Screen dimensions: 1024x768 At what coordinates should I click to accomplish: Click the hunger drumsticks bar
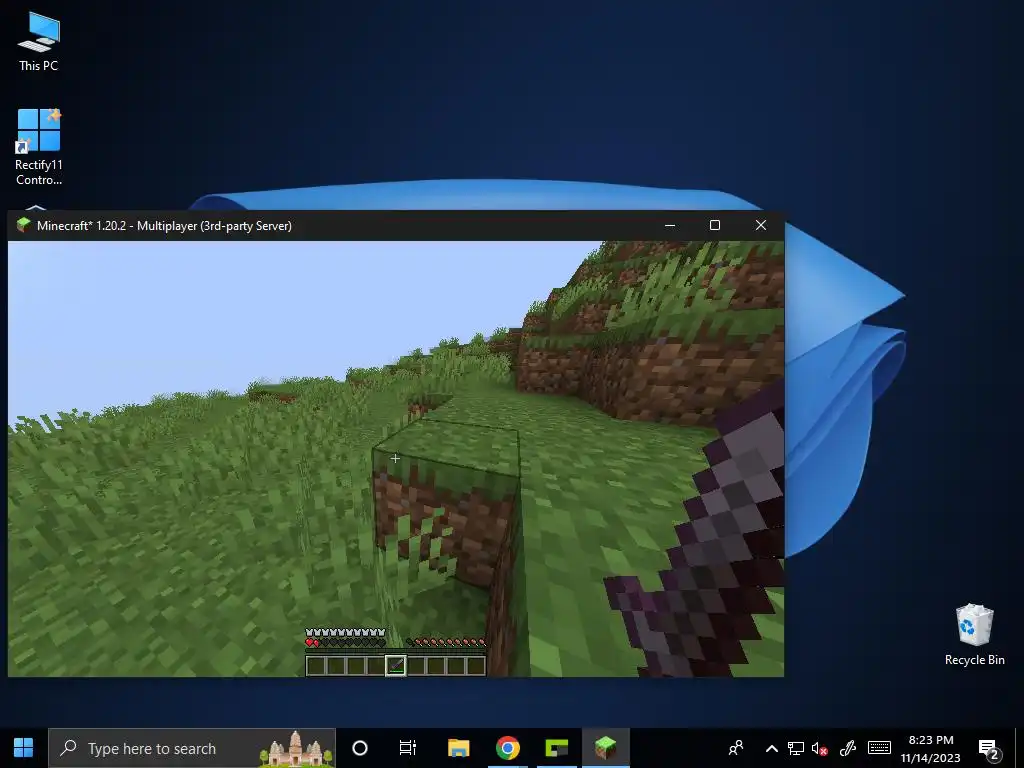pos(446,643)
